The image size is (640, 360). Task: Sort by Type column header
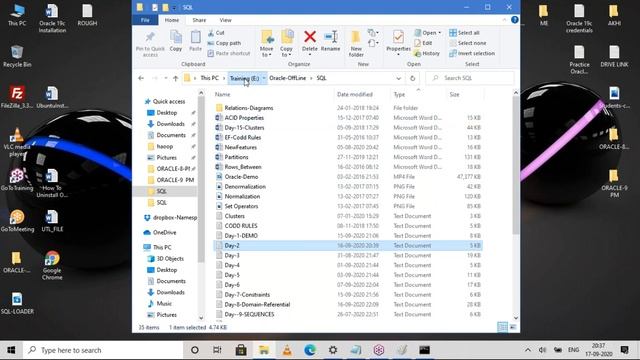(x=418, y=94)
